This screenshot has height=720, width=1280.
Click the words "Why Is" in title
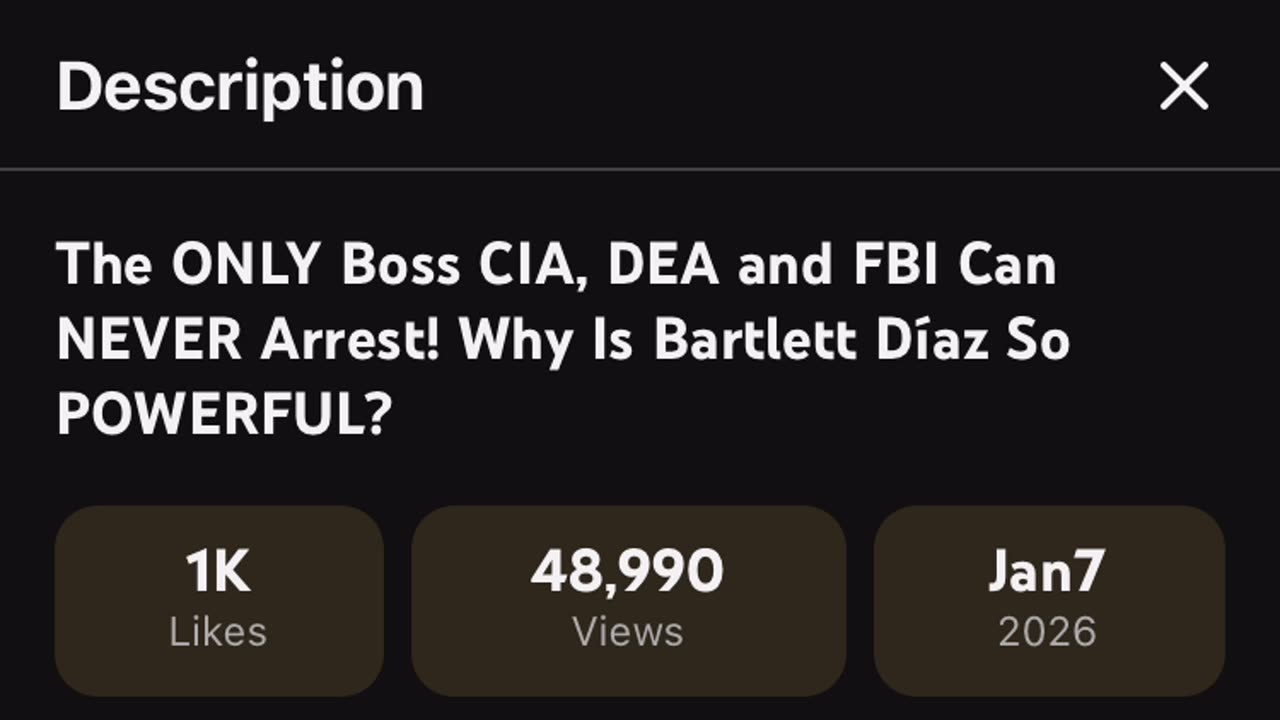[549, 341]
